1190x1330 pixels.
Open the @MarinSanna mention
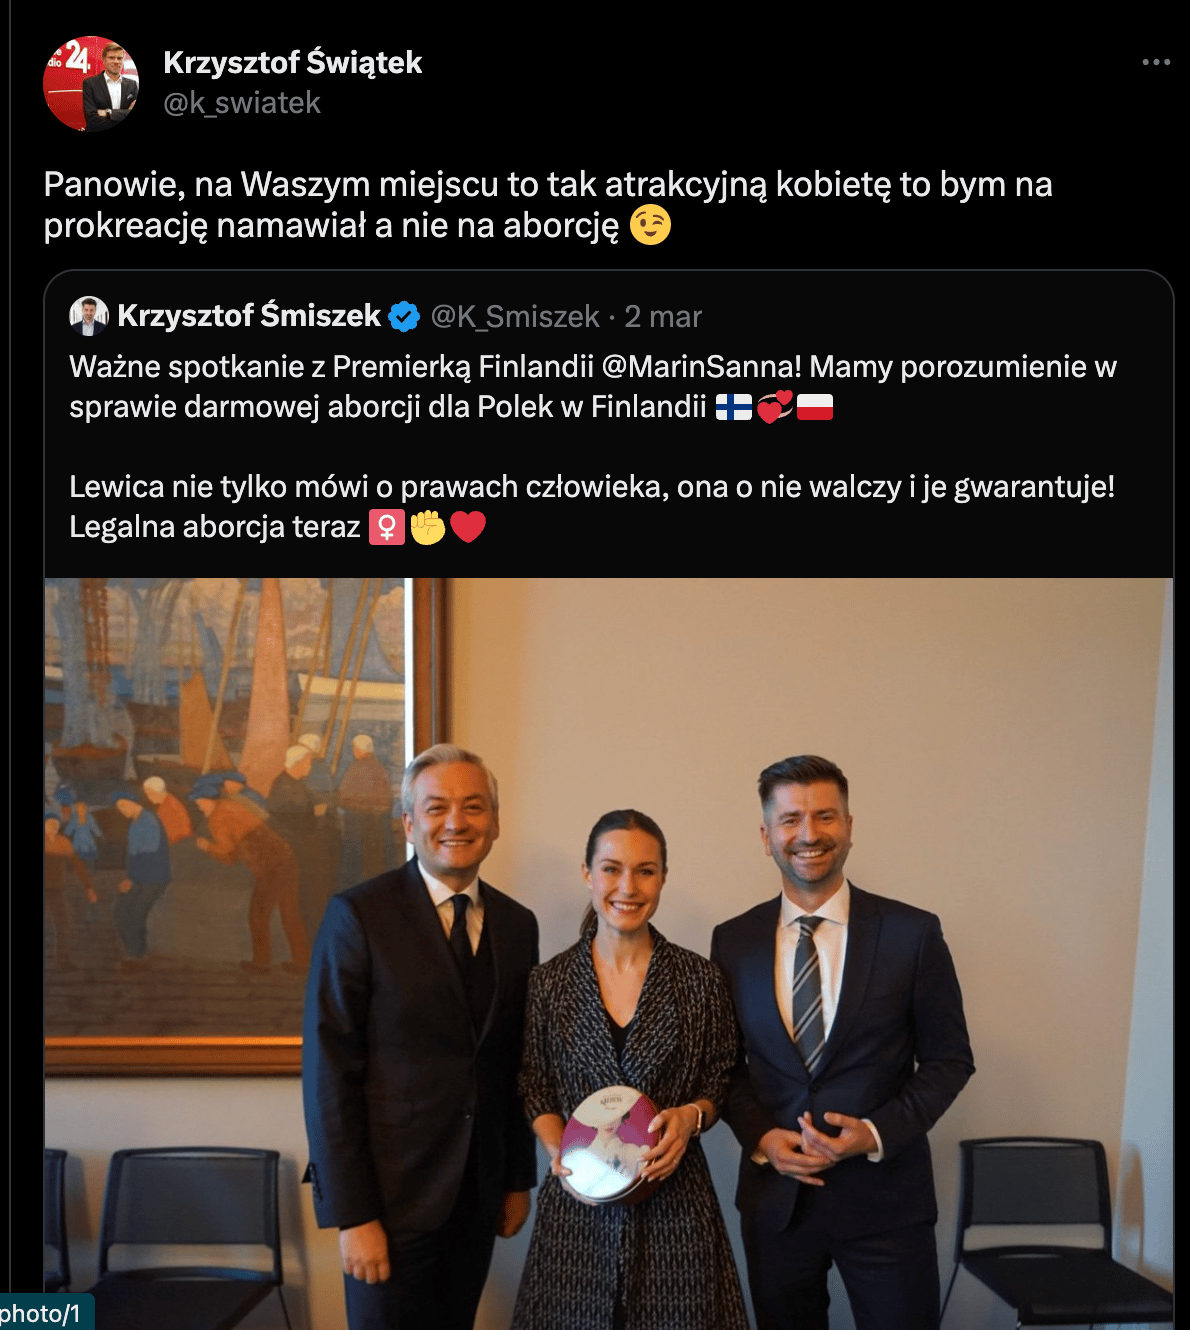[x=702, y=367]
